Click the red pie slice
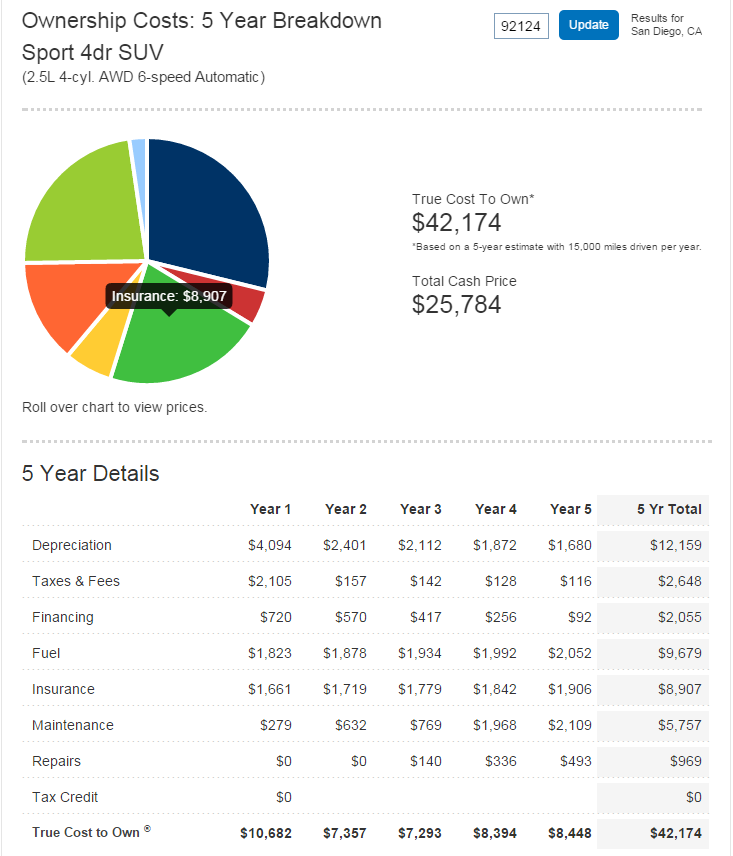The height and width of the screenshot is (856, 733). point(248,303)
